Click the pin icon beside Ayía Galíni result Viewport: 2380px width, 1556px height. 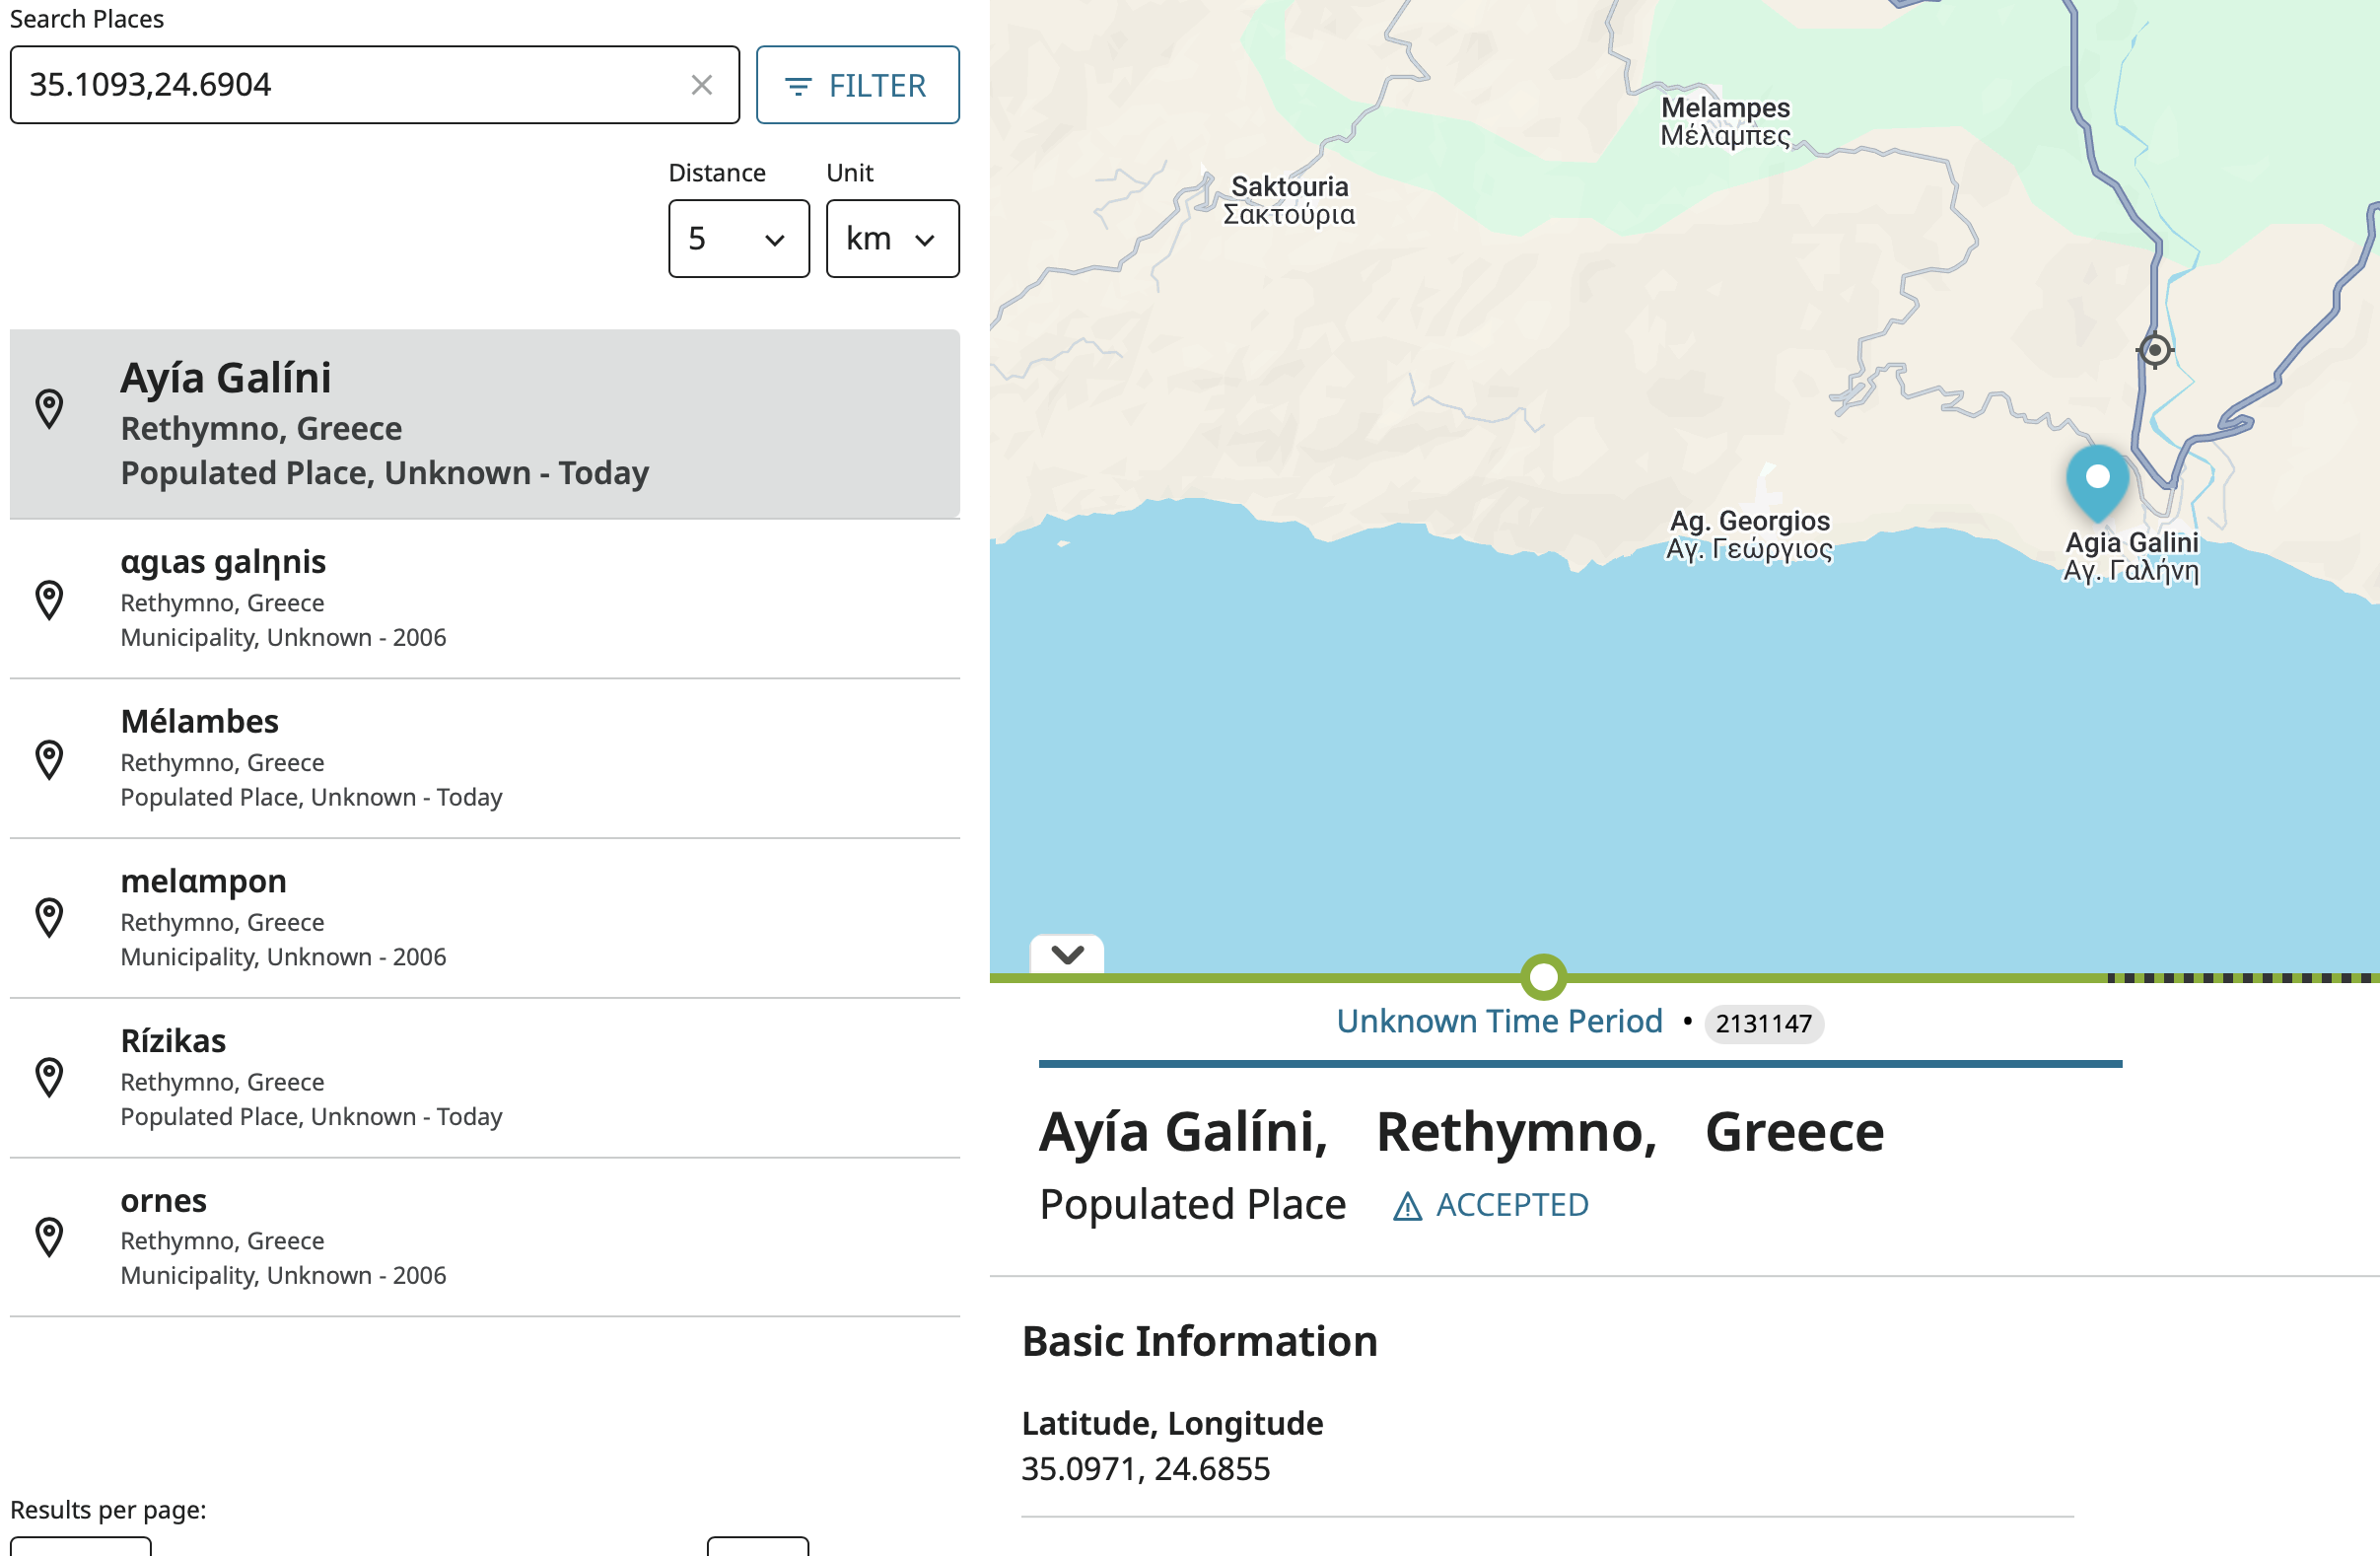click(49, 408)
